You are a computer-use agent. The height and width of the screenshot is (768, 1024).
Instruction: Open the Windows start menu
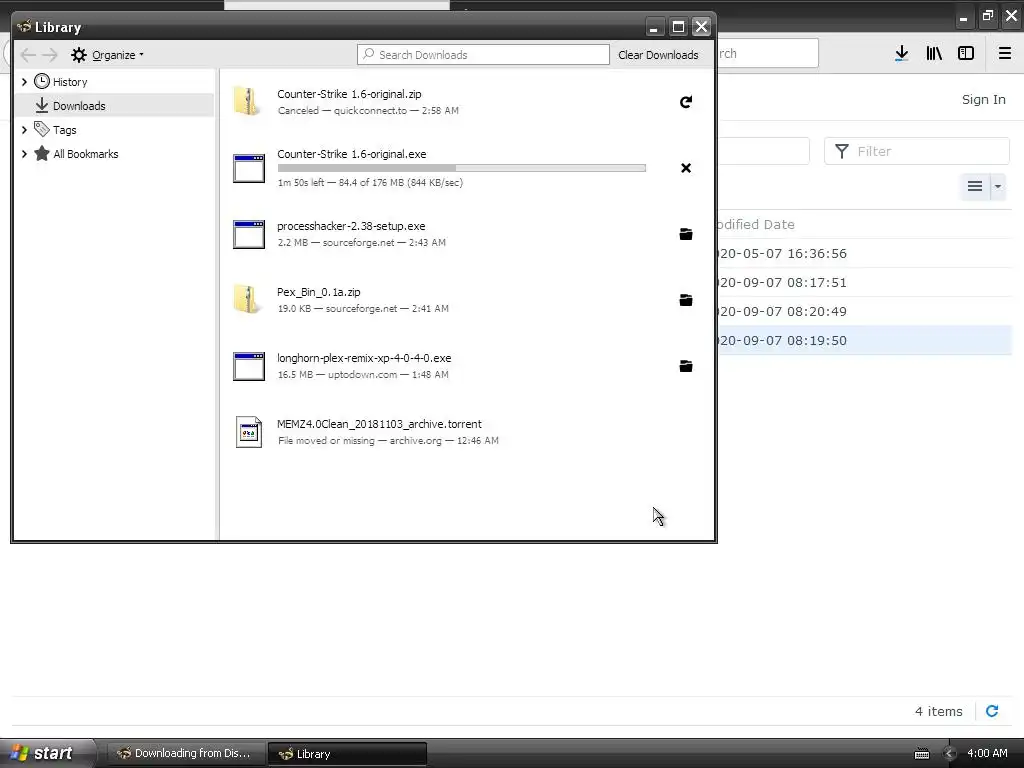coord(47,753)
